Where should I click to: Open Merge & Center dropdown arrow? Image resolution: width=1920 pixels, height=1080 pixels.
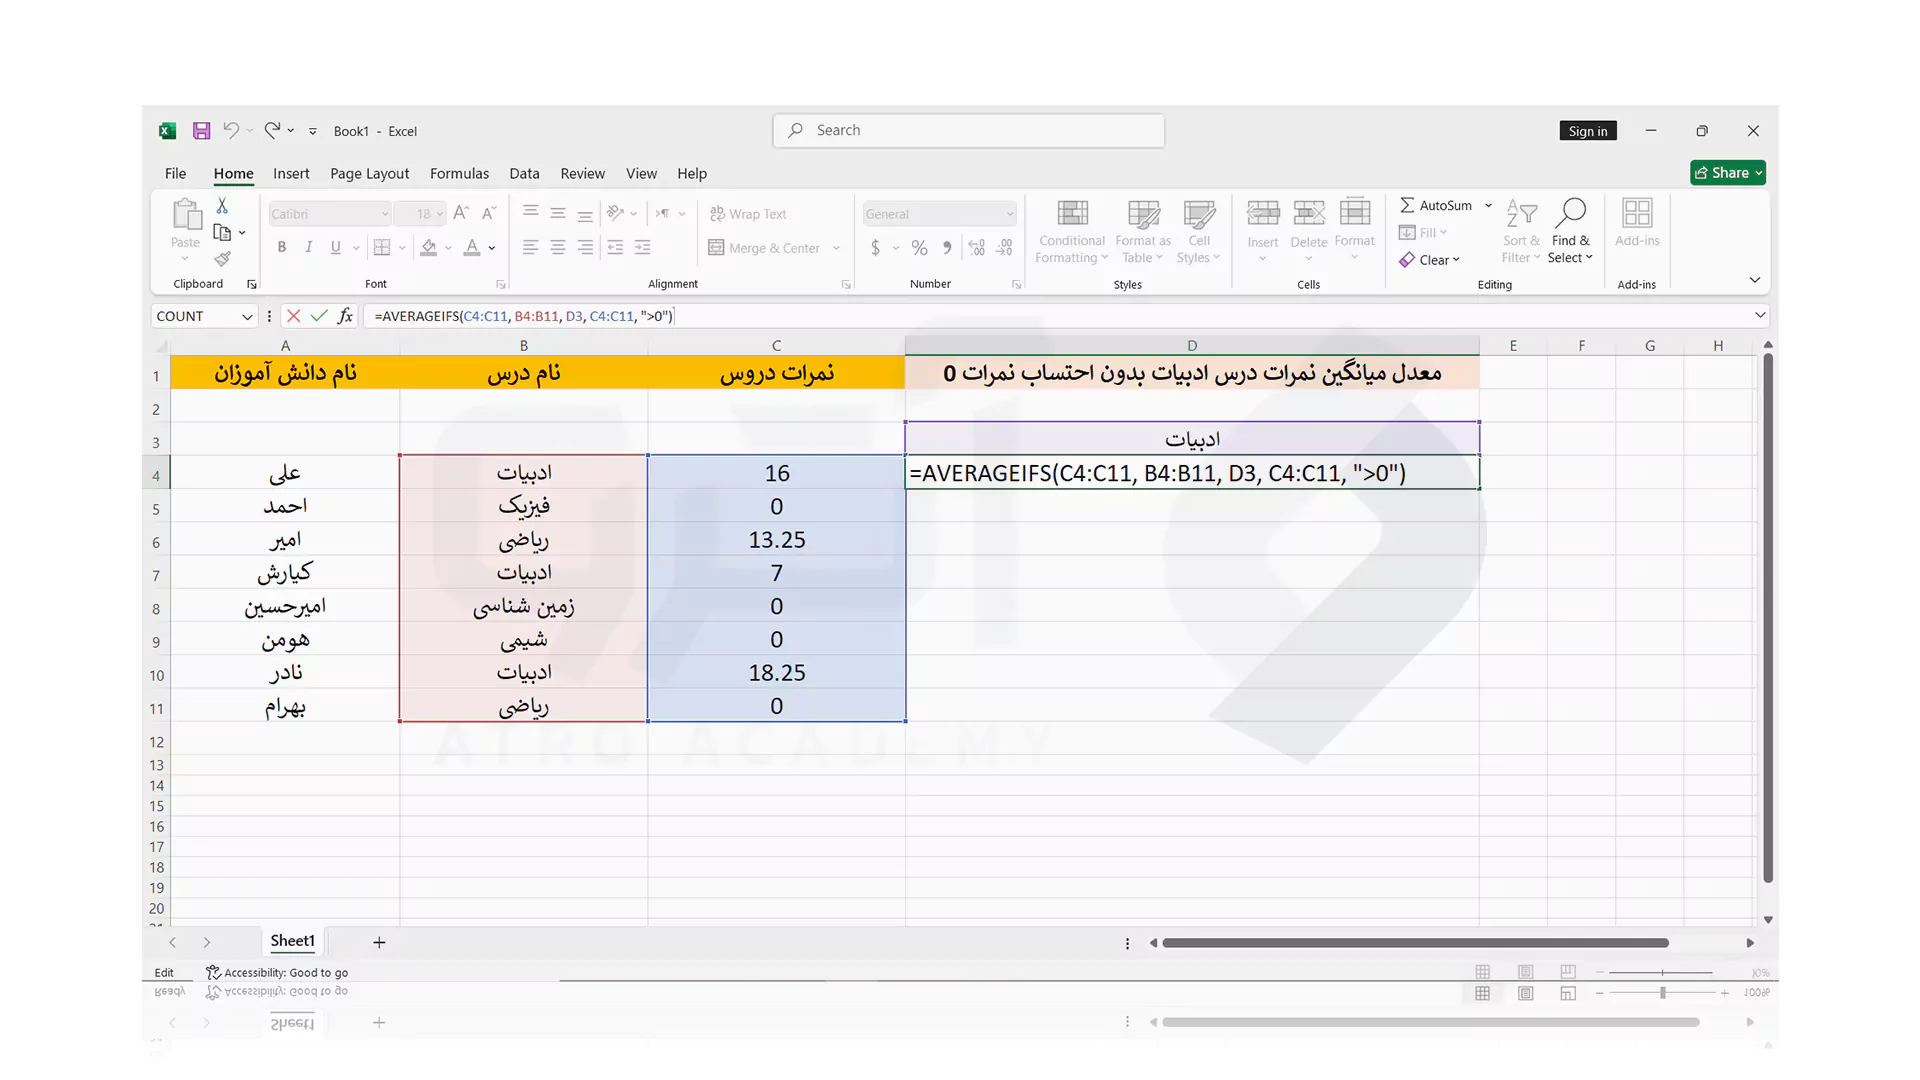coord(836,248)
